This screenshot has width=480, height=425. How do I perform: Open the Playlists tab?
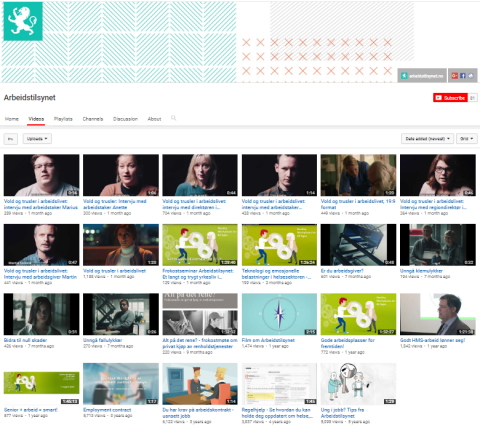click(63, 119)
